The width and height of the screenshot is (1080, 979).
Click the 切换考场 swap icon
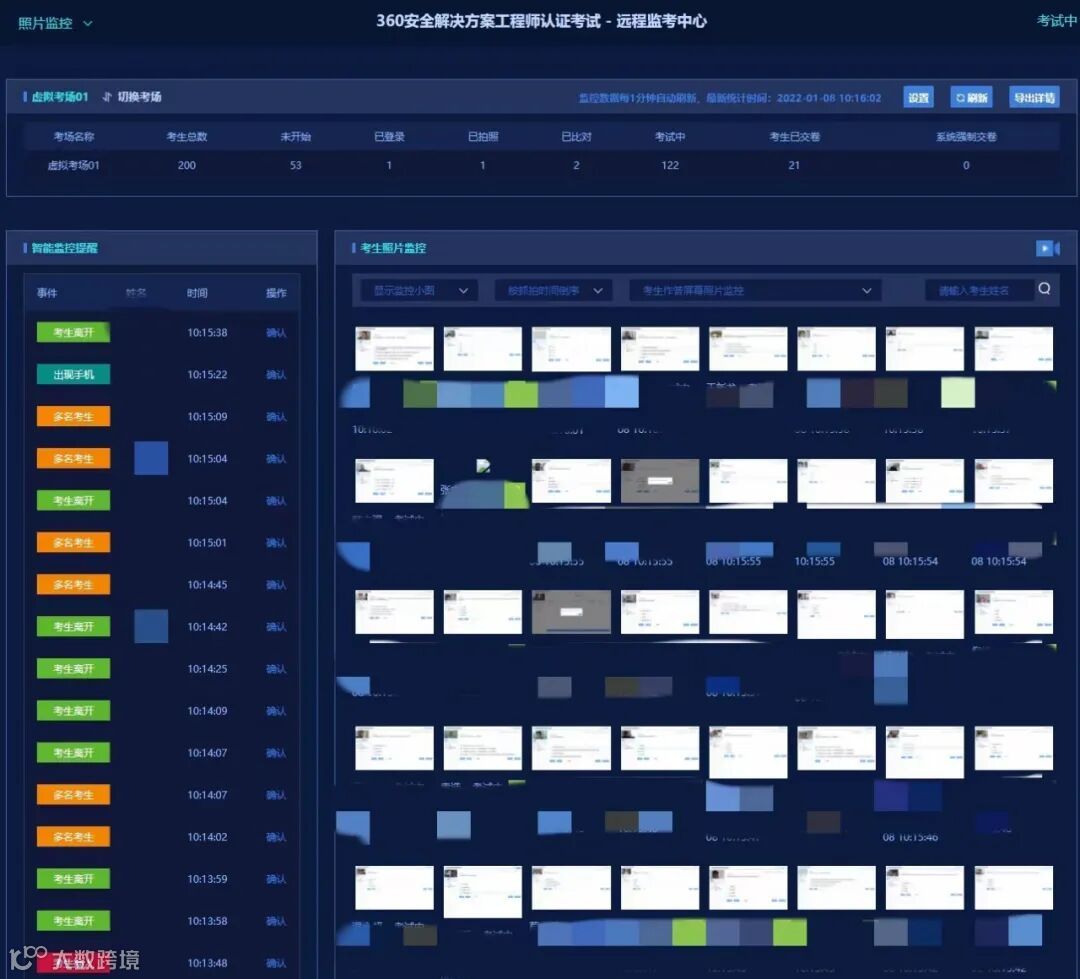point(107,97)
